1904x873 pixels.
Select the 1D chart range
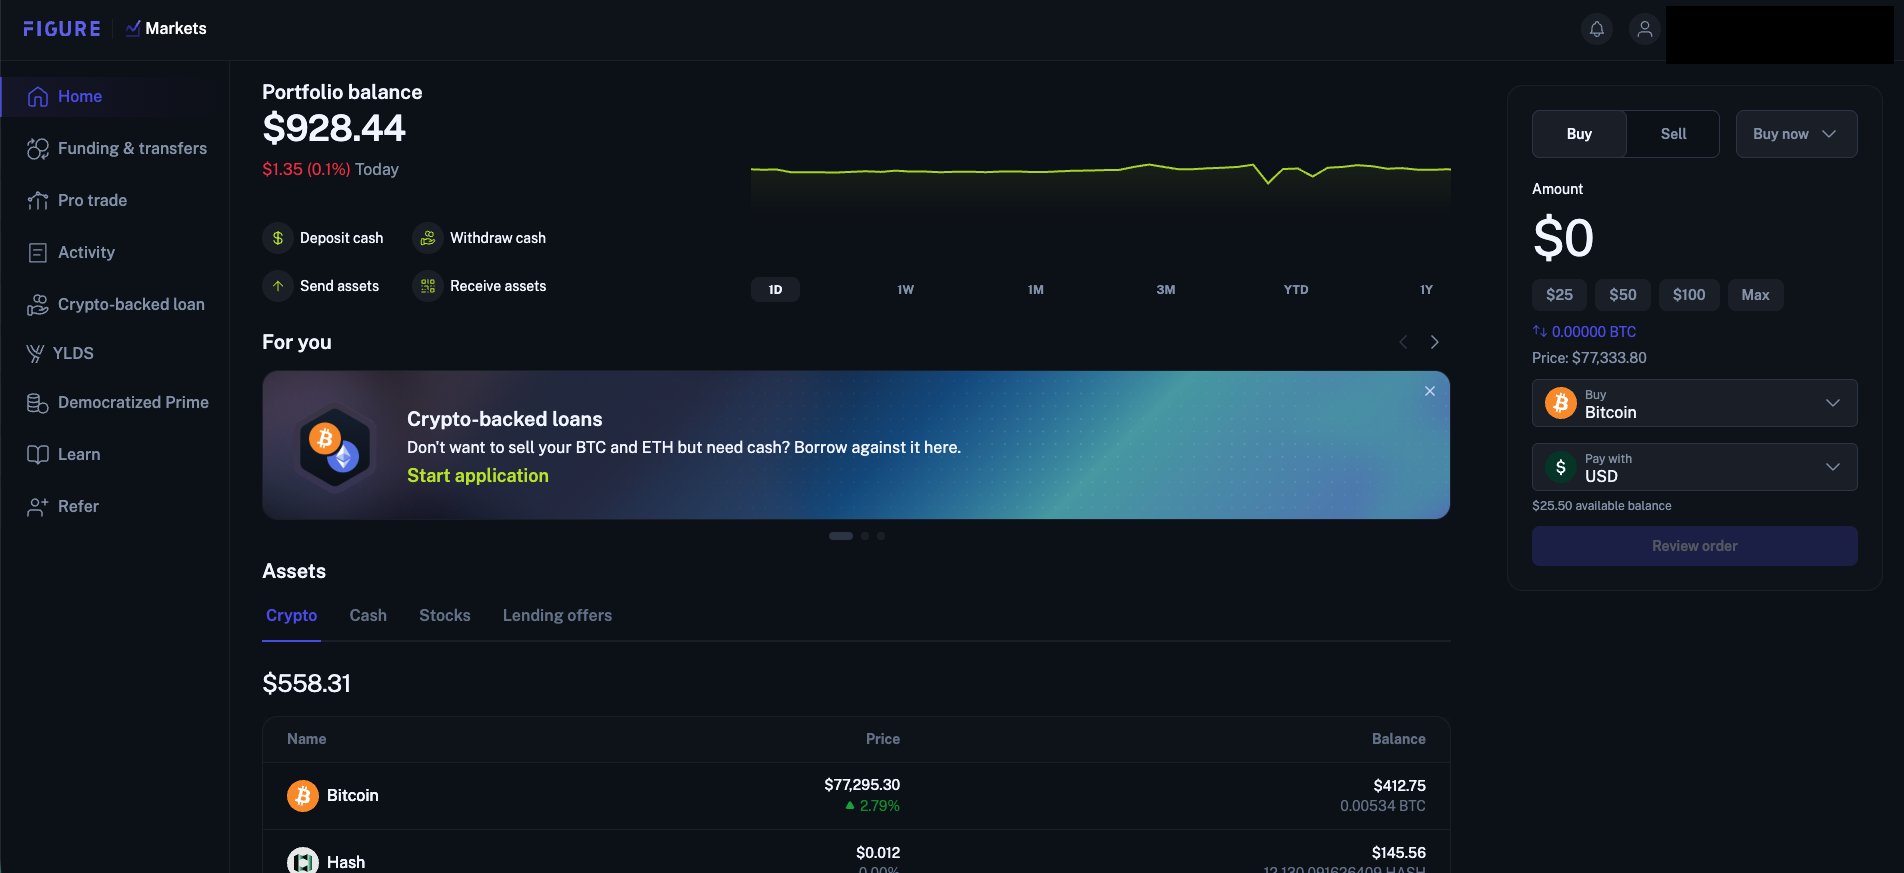tap(776, 290)
